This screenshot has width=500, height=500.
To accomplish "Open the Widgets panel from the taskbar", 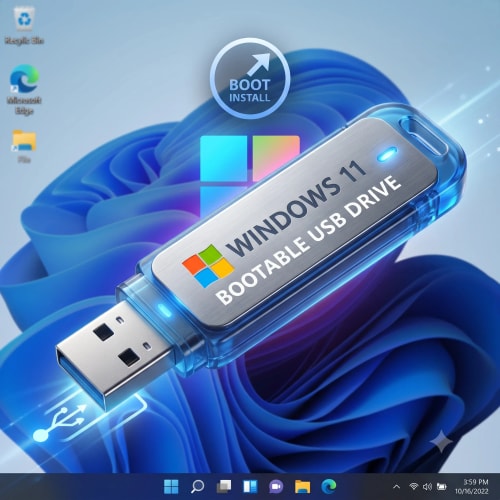I will 250,486.
